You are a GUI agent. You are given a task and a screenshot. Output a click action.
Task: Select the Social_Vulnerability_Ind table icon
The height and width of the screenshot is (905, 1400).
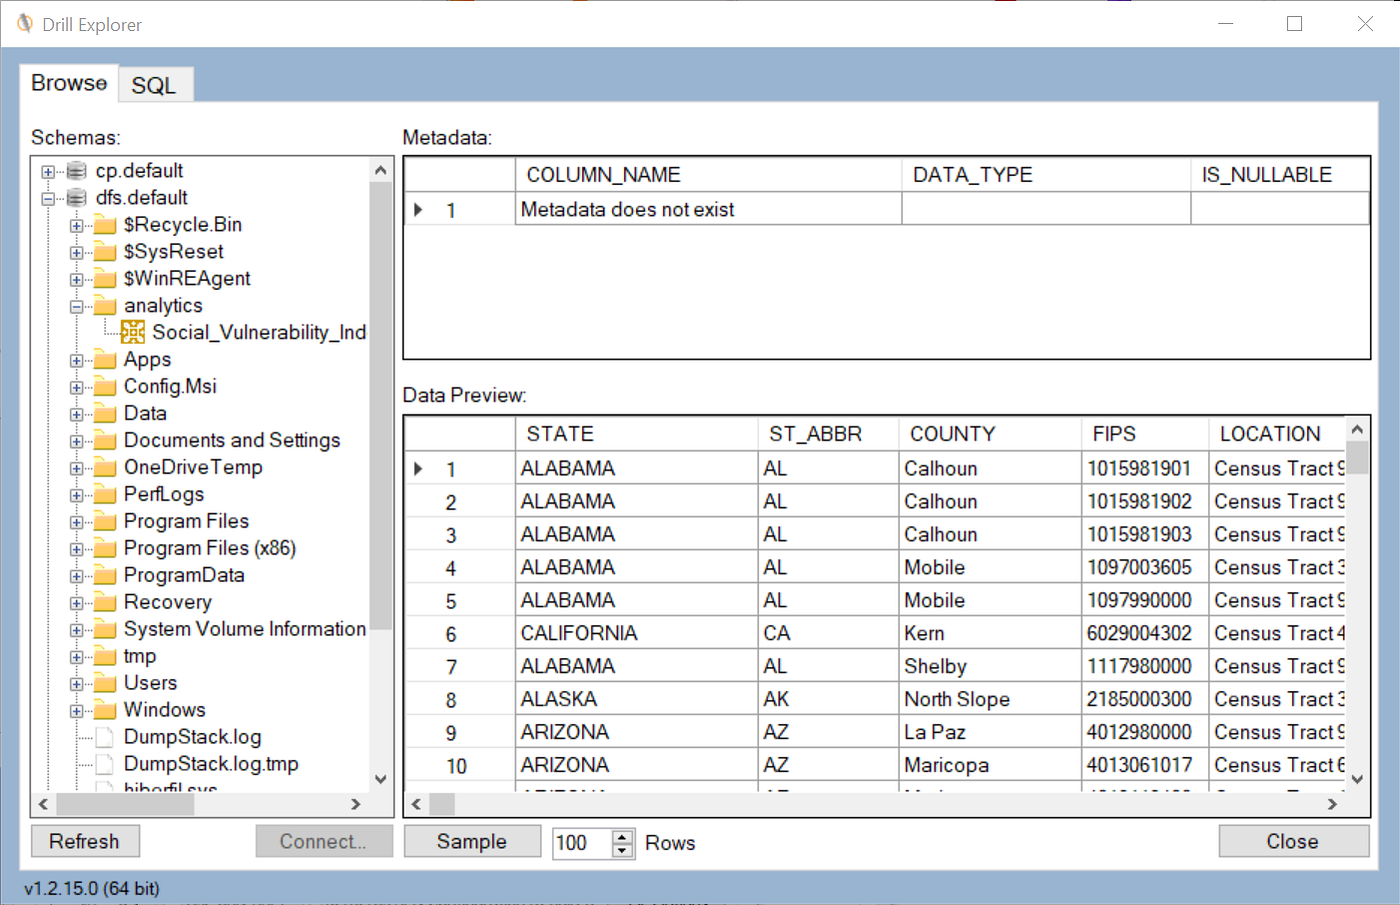[131, 331]
